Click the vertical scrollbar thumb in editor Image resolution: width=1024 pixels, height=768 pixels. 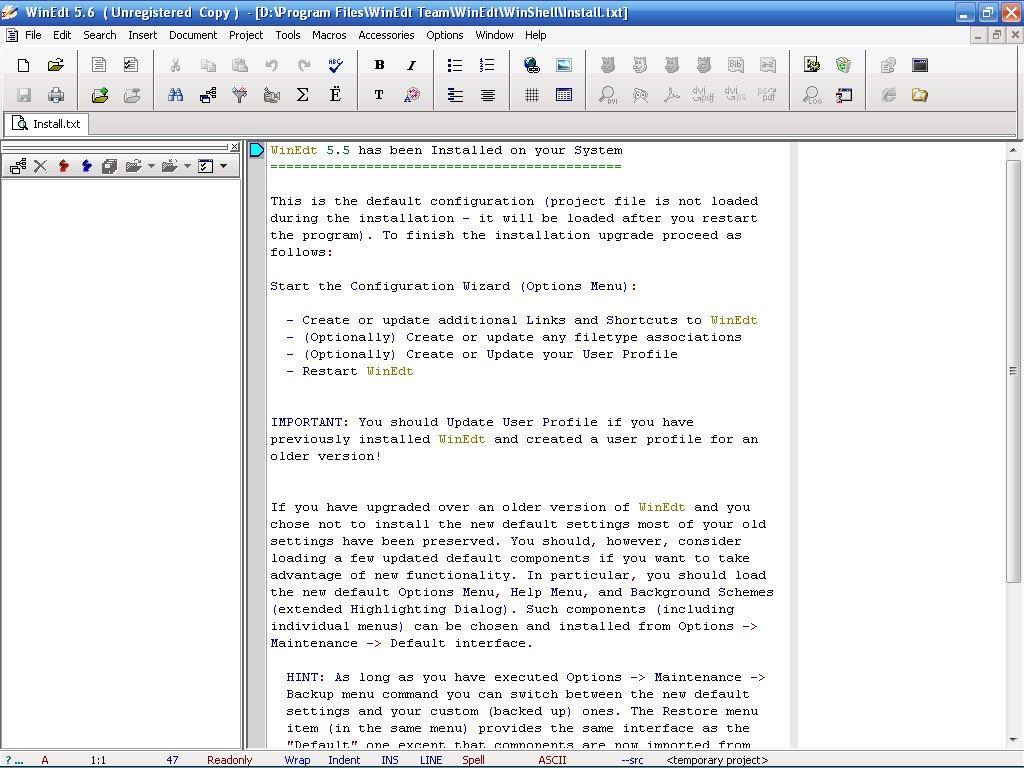pos(1013,370)
